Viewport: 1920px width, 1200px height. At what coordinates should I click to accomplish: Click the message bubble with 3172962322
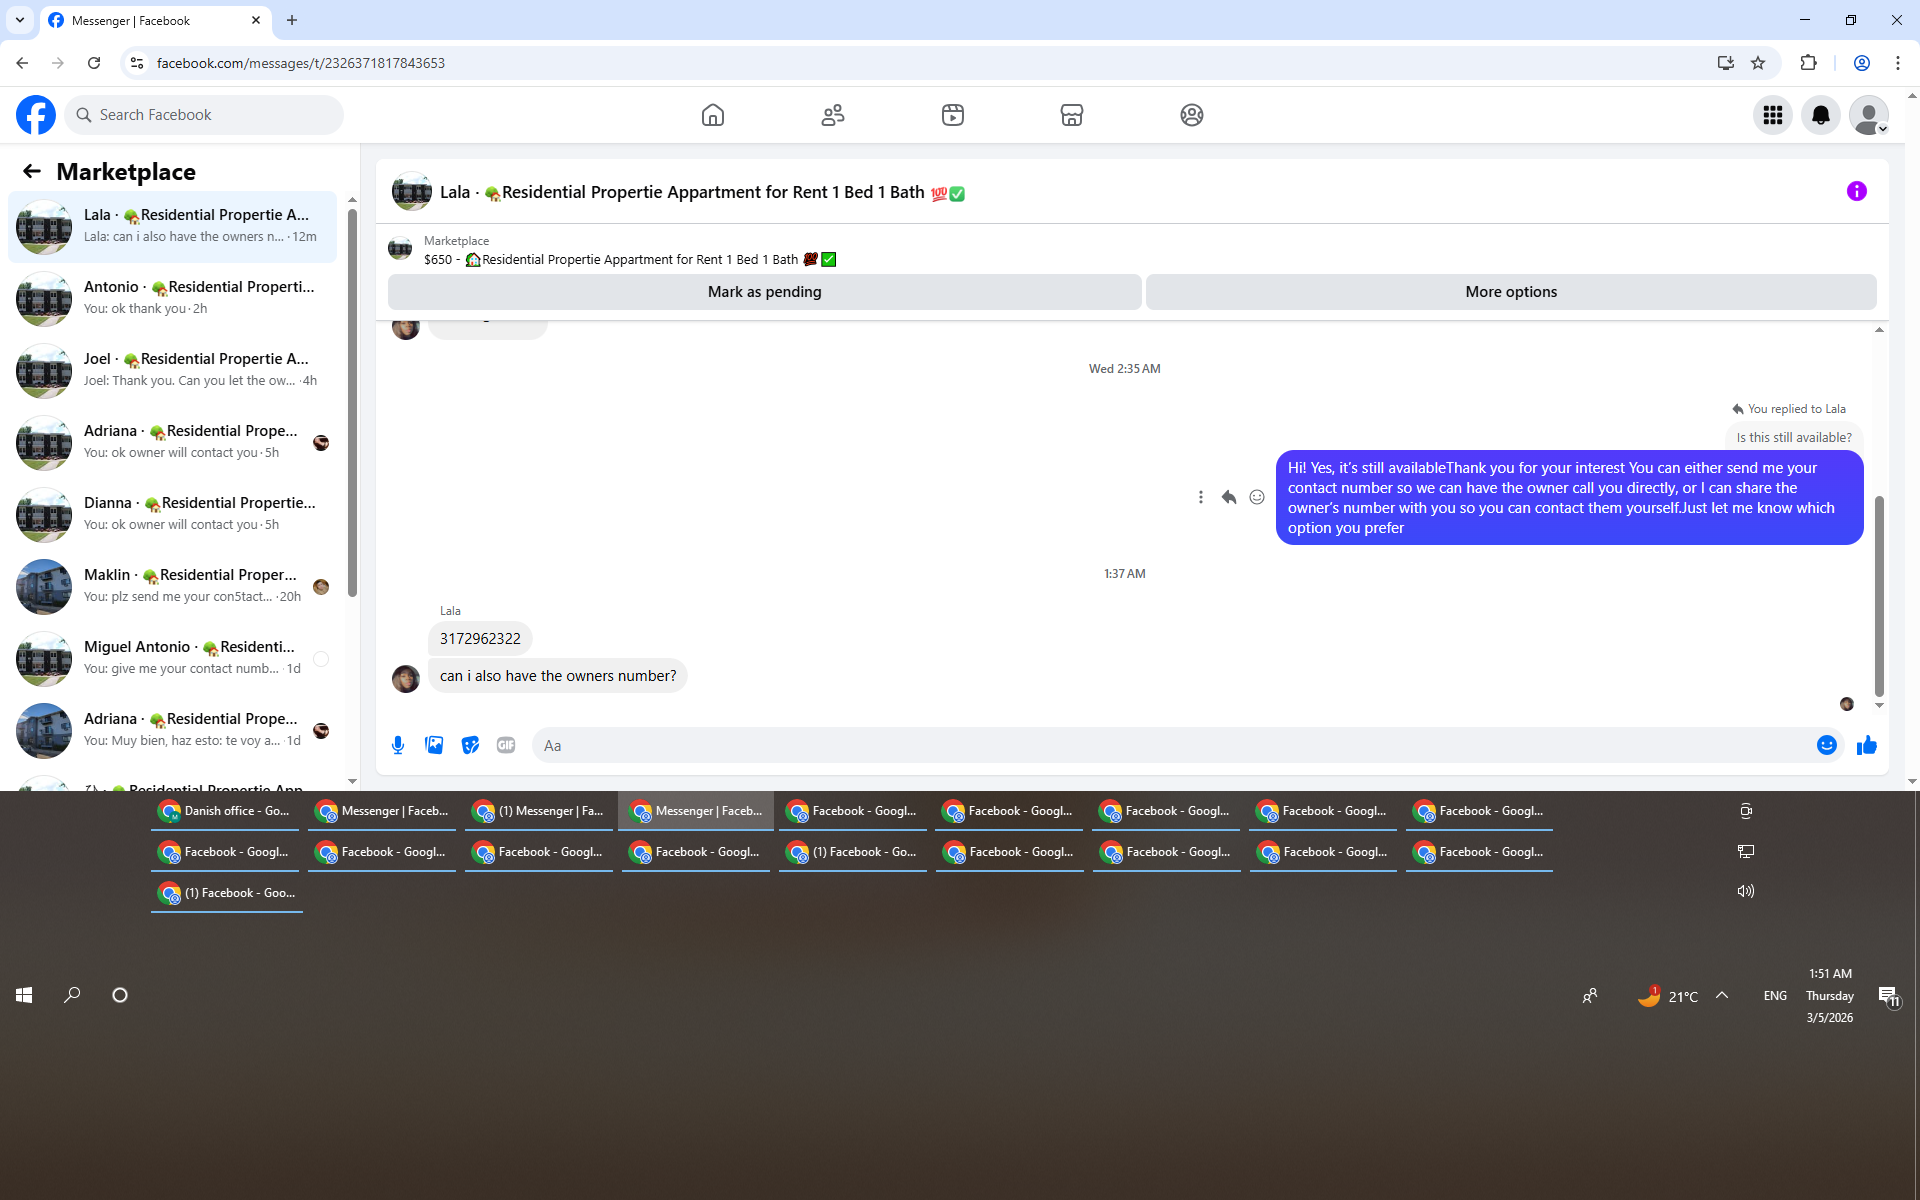[480, 639]
